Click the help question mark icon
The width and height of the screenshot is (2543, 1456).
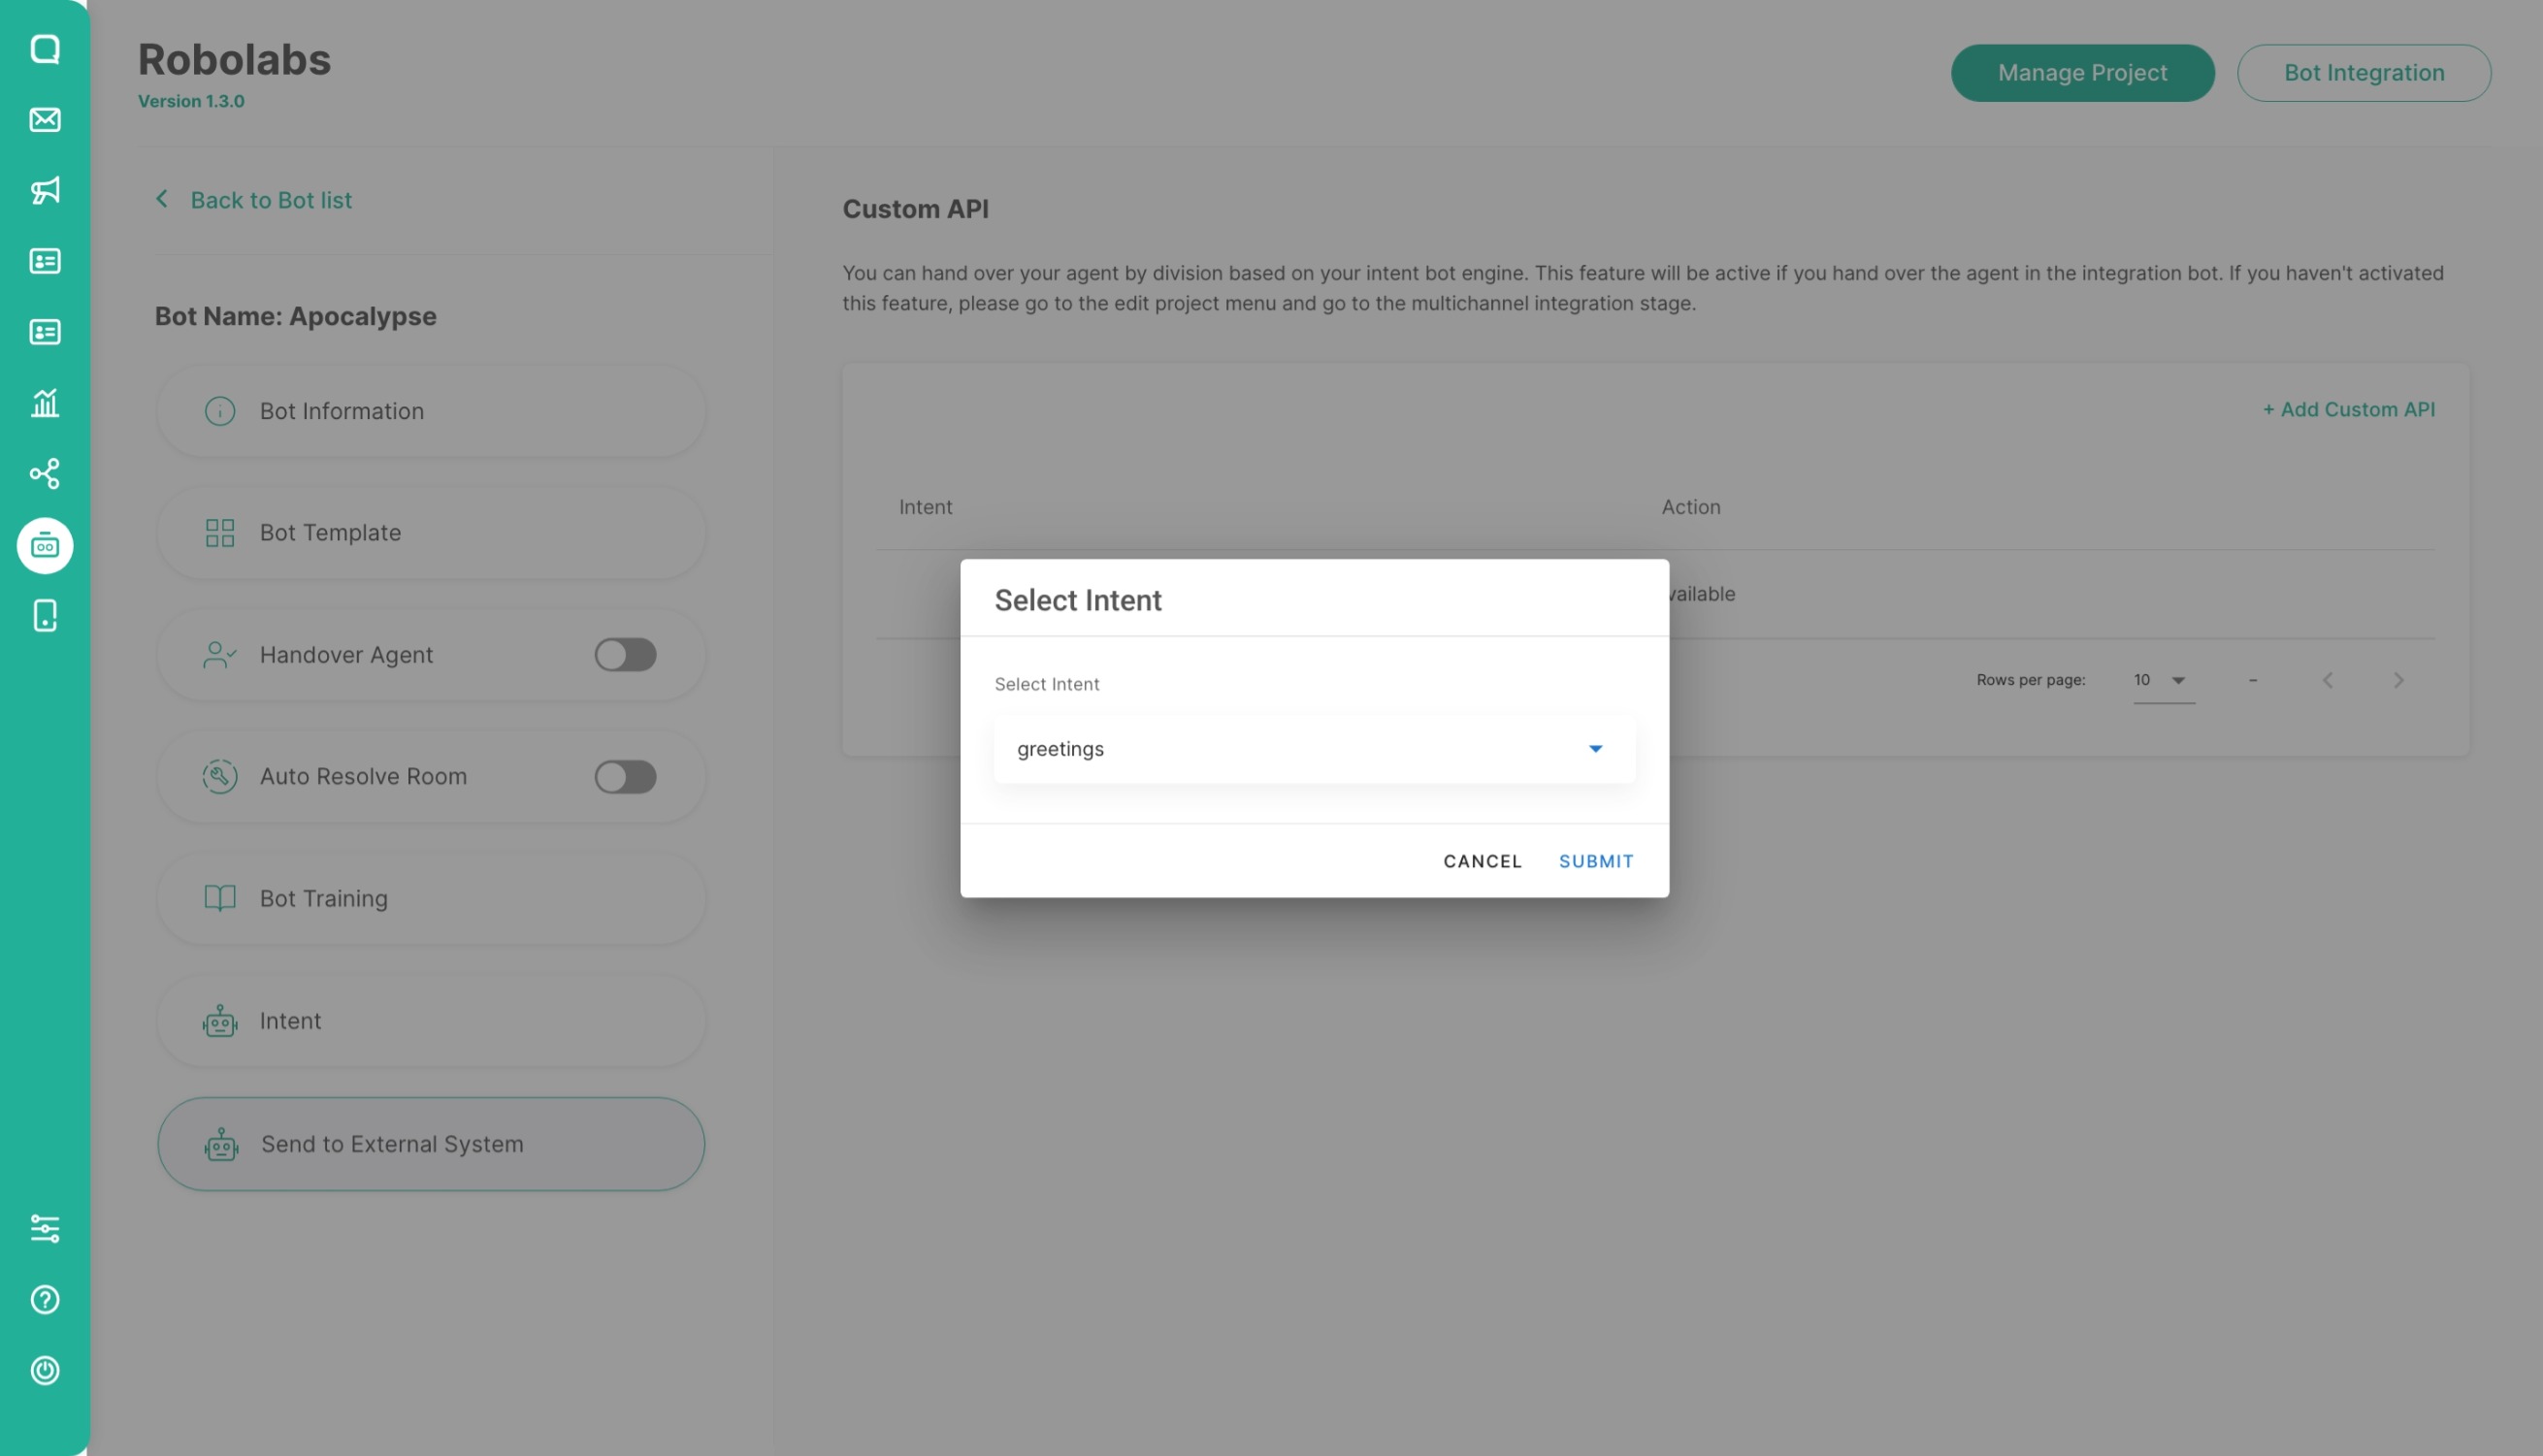(x=45, y=1299)
